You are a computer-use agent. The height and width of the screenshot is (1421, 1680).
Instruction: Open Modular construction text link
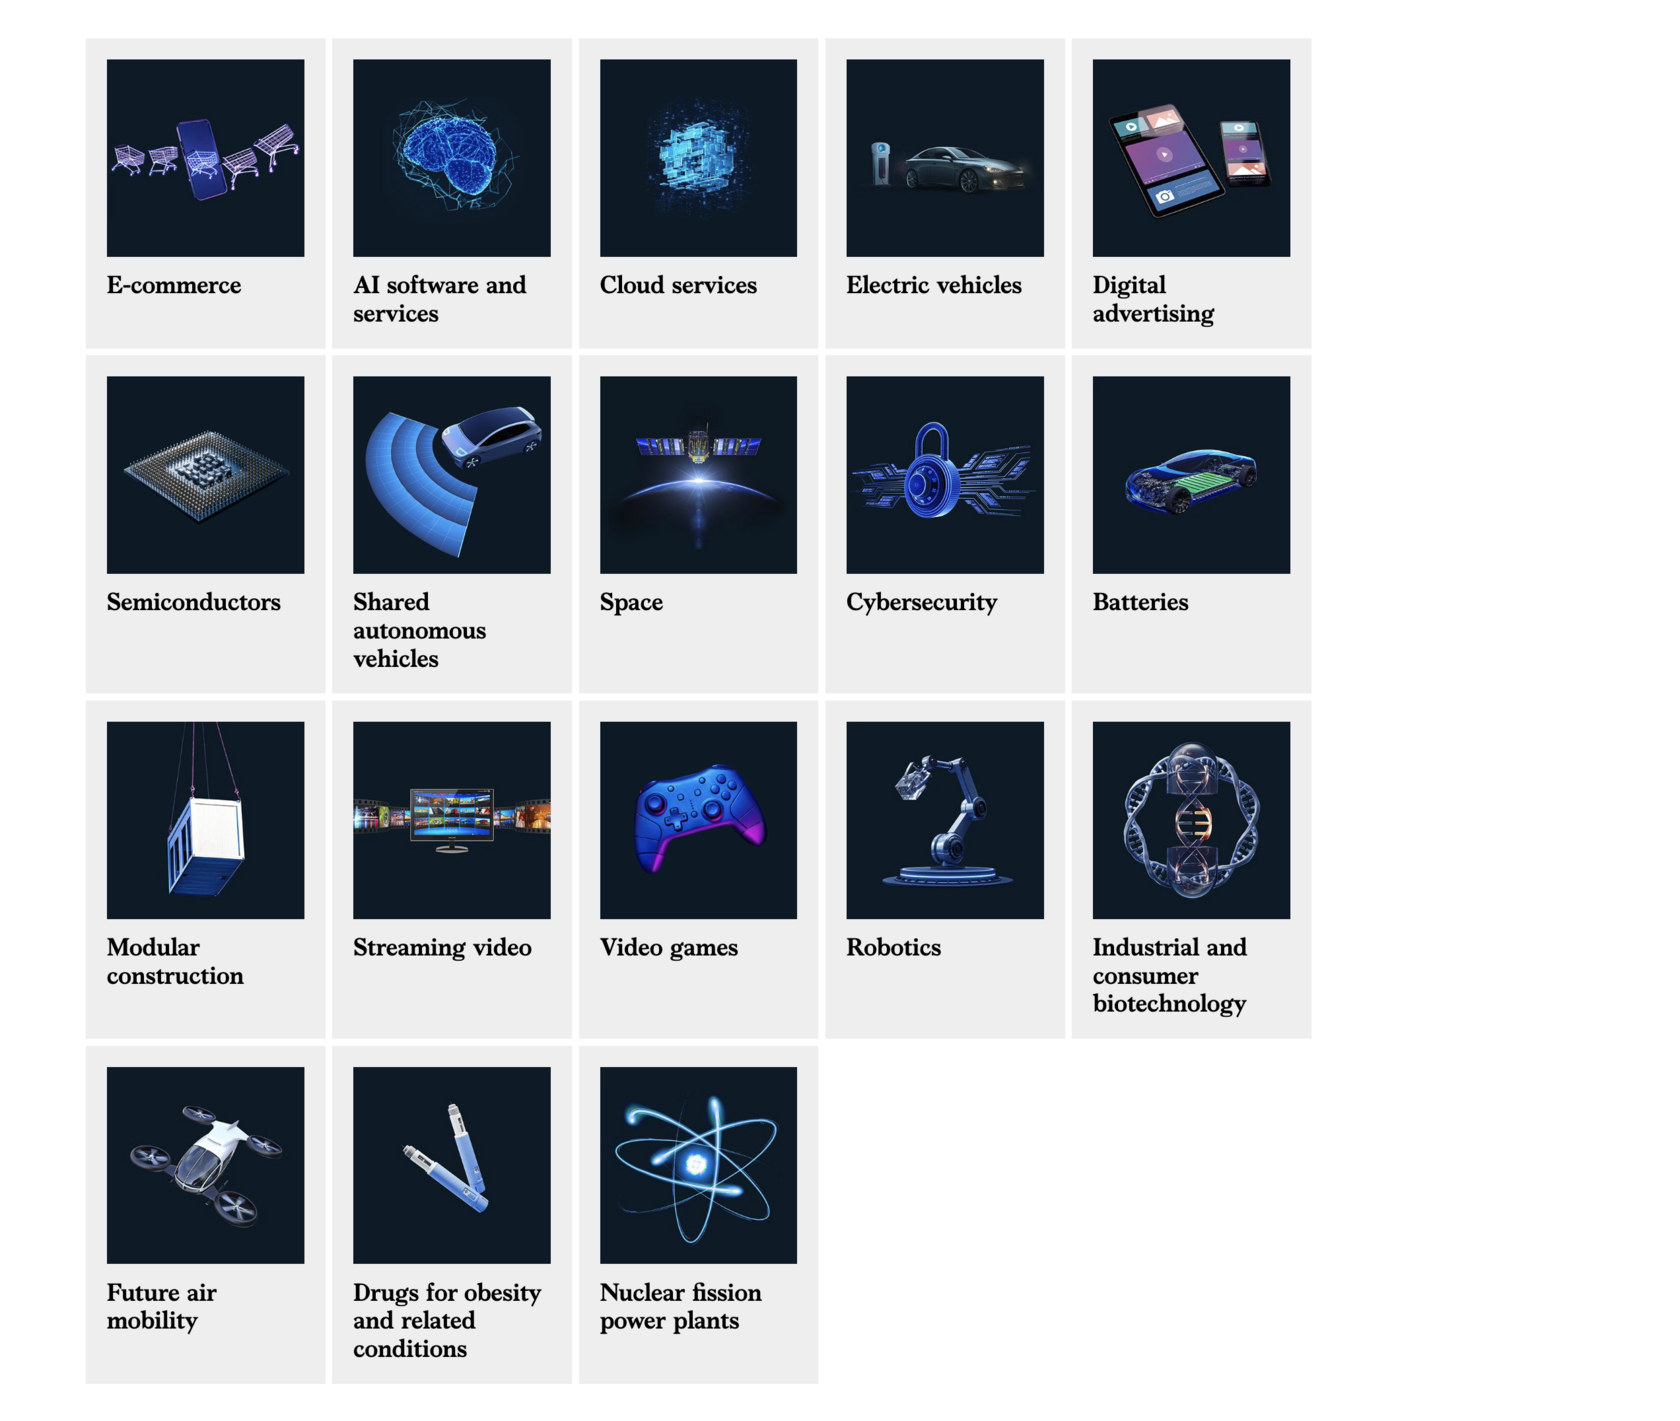pos(175,962)
